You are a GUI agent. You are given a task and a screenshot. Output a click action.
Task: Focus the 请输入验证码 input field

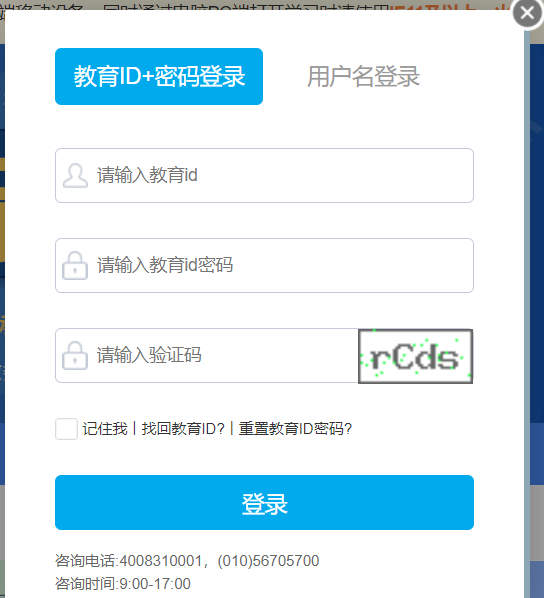click(207, 355)
